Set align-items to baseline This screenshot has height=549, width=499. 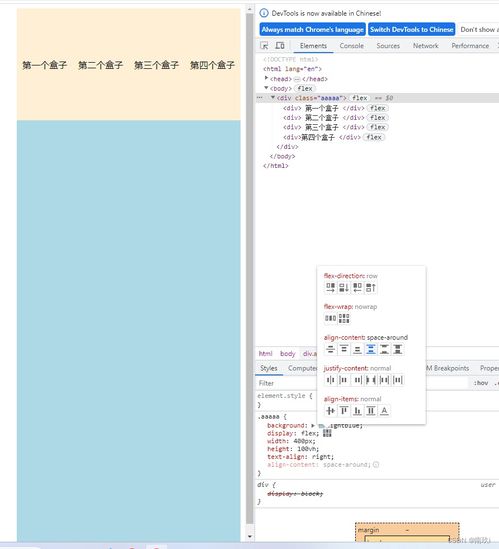384,411
